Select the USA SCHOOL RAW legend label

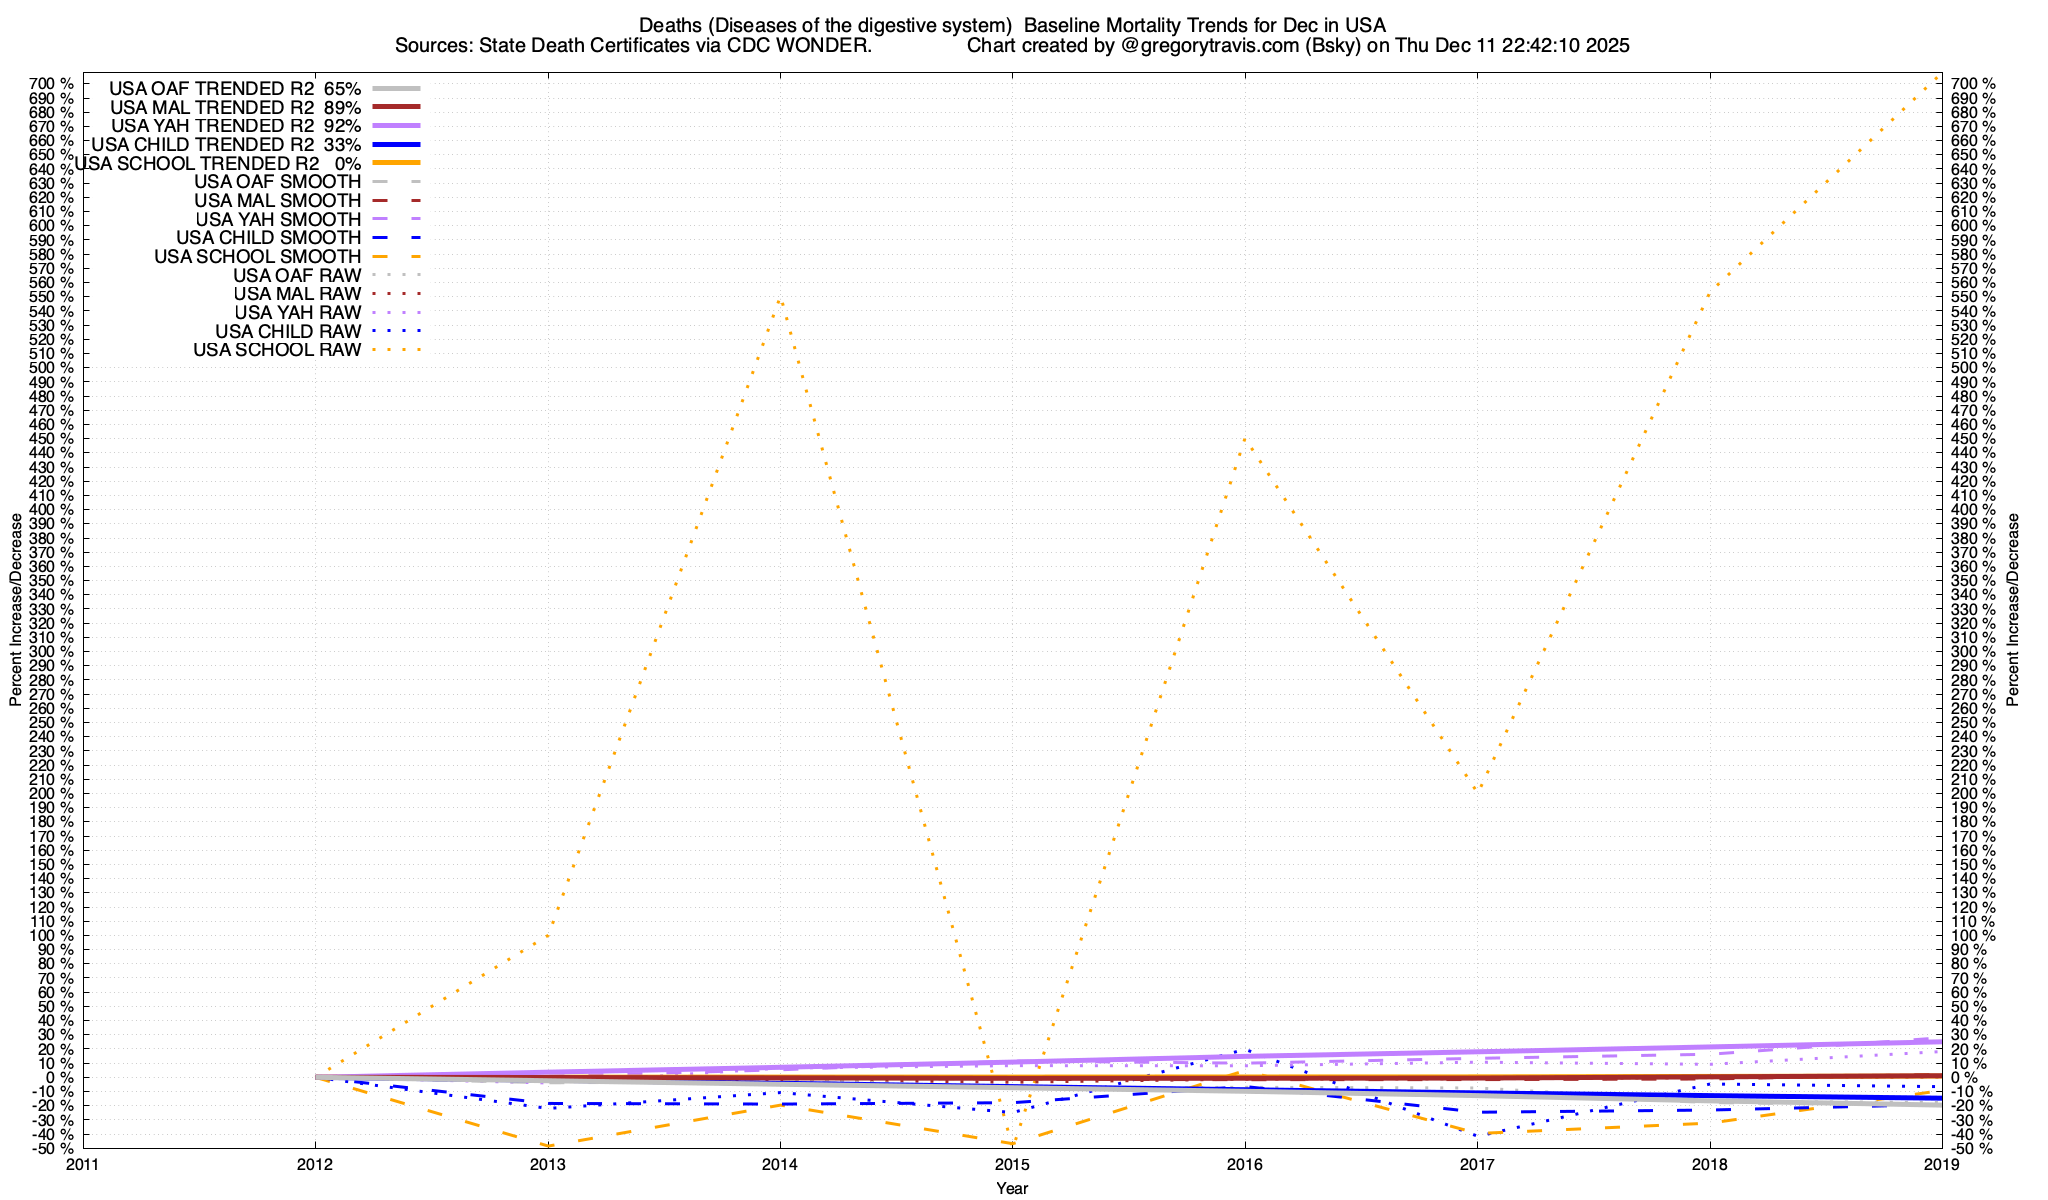coord(276,350)
